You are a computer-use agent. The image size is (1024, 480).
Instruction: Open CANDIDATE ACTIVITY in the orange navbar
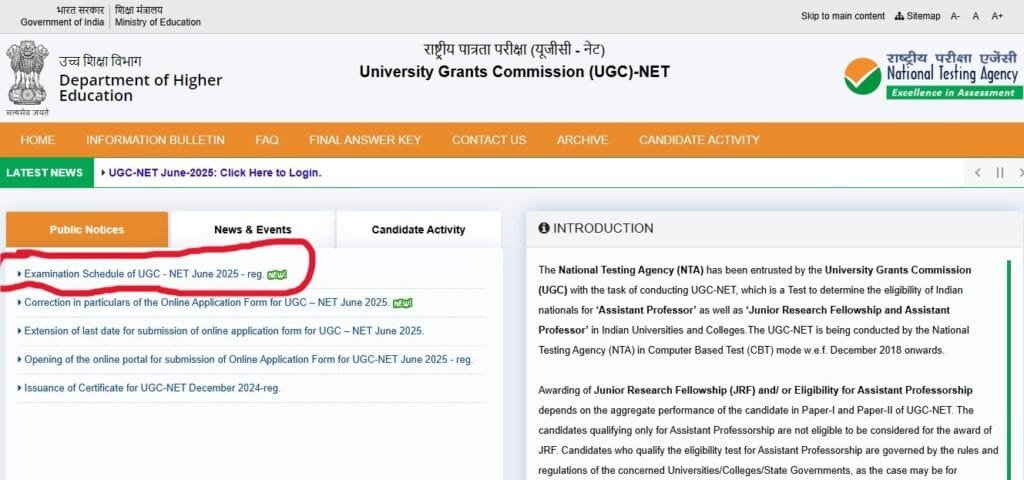click(699, 140)
